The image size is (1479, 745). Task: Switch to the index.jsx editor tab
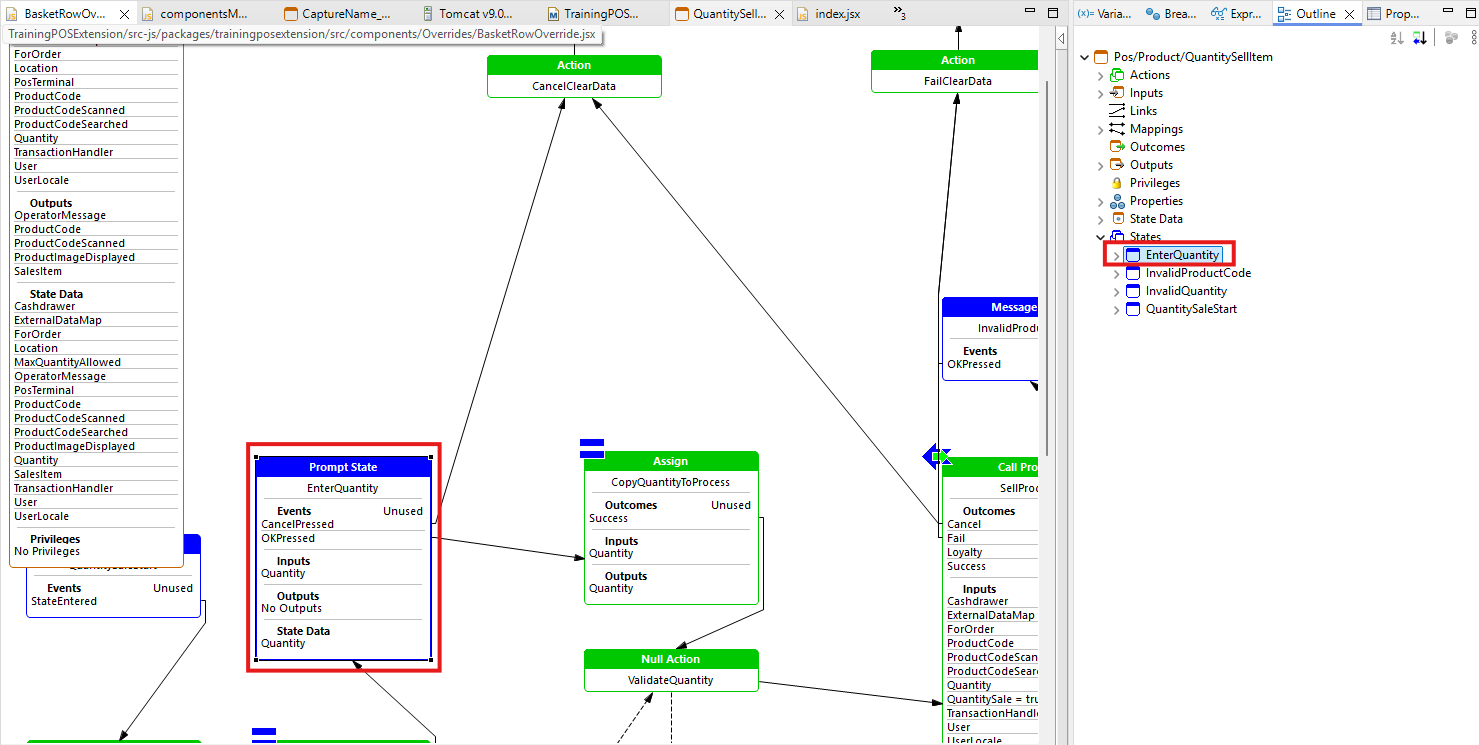point(836,14)
